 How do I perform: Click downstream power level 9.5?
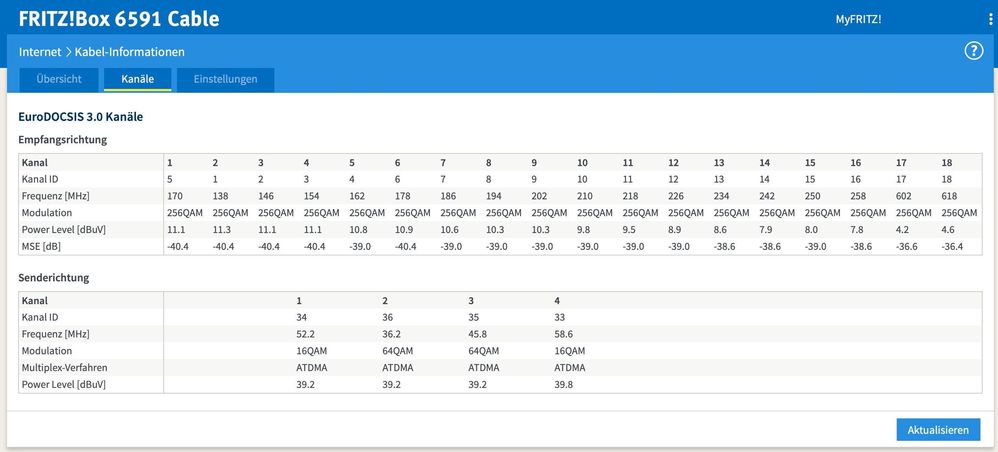(x=629, y=230)
